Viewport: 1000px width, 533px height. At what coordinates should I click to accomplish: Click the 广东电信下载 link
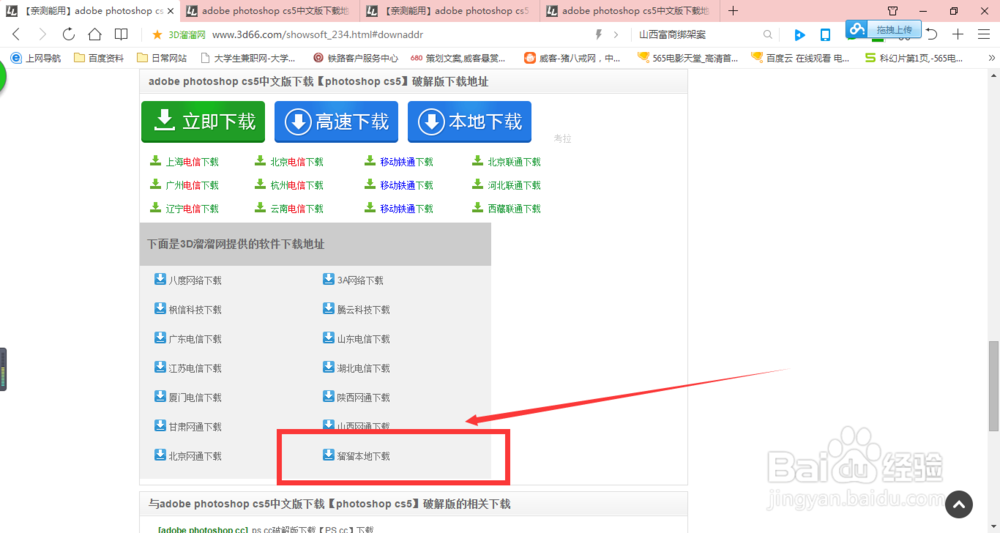[195, 339]
